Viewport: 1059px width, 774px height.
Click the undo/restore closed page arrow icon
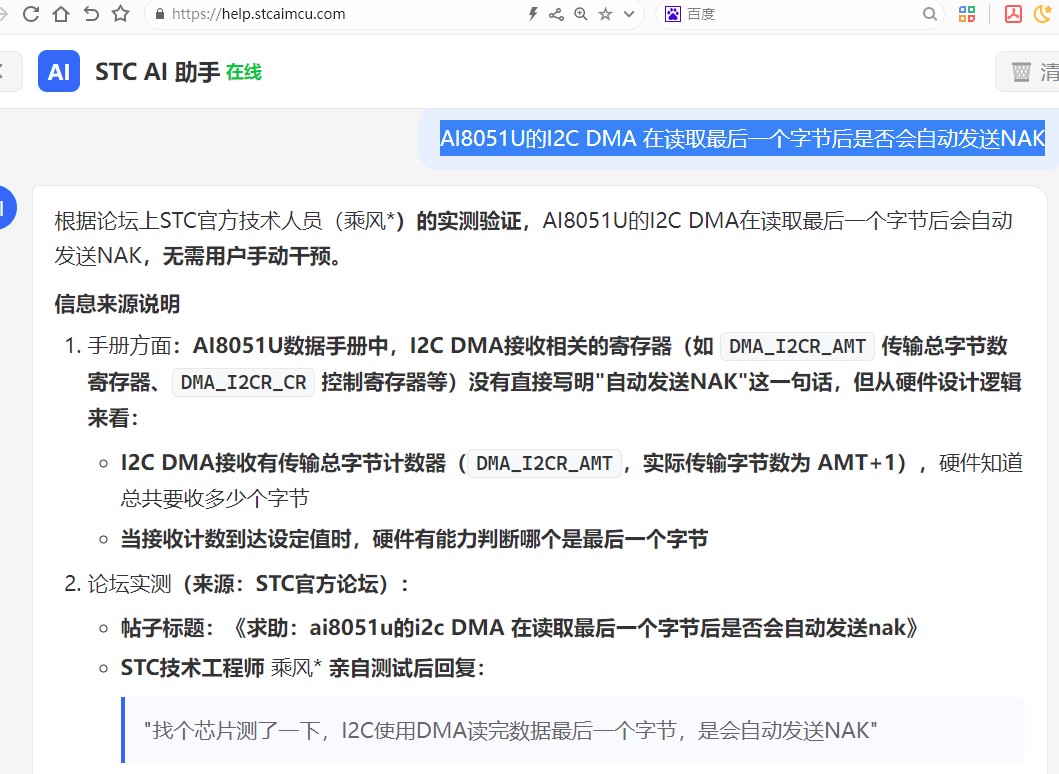tap(91, 14)
